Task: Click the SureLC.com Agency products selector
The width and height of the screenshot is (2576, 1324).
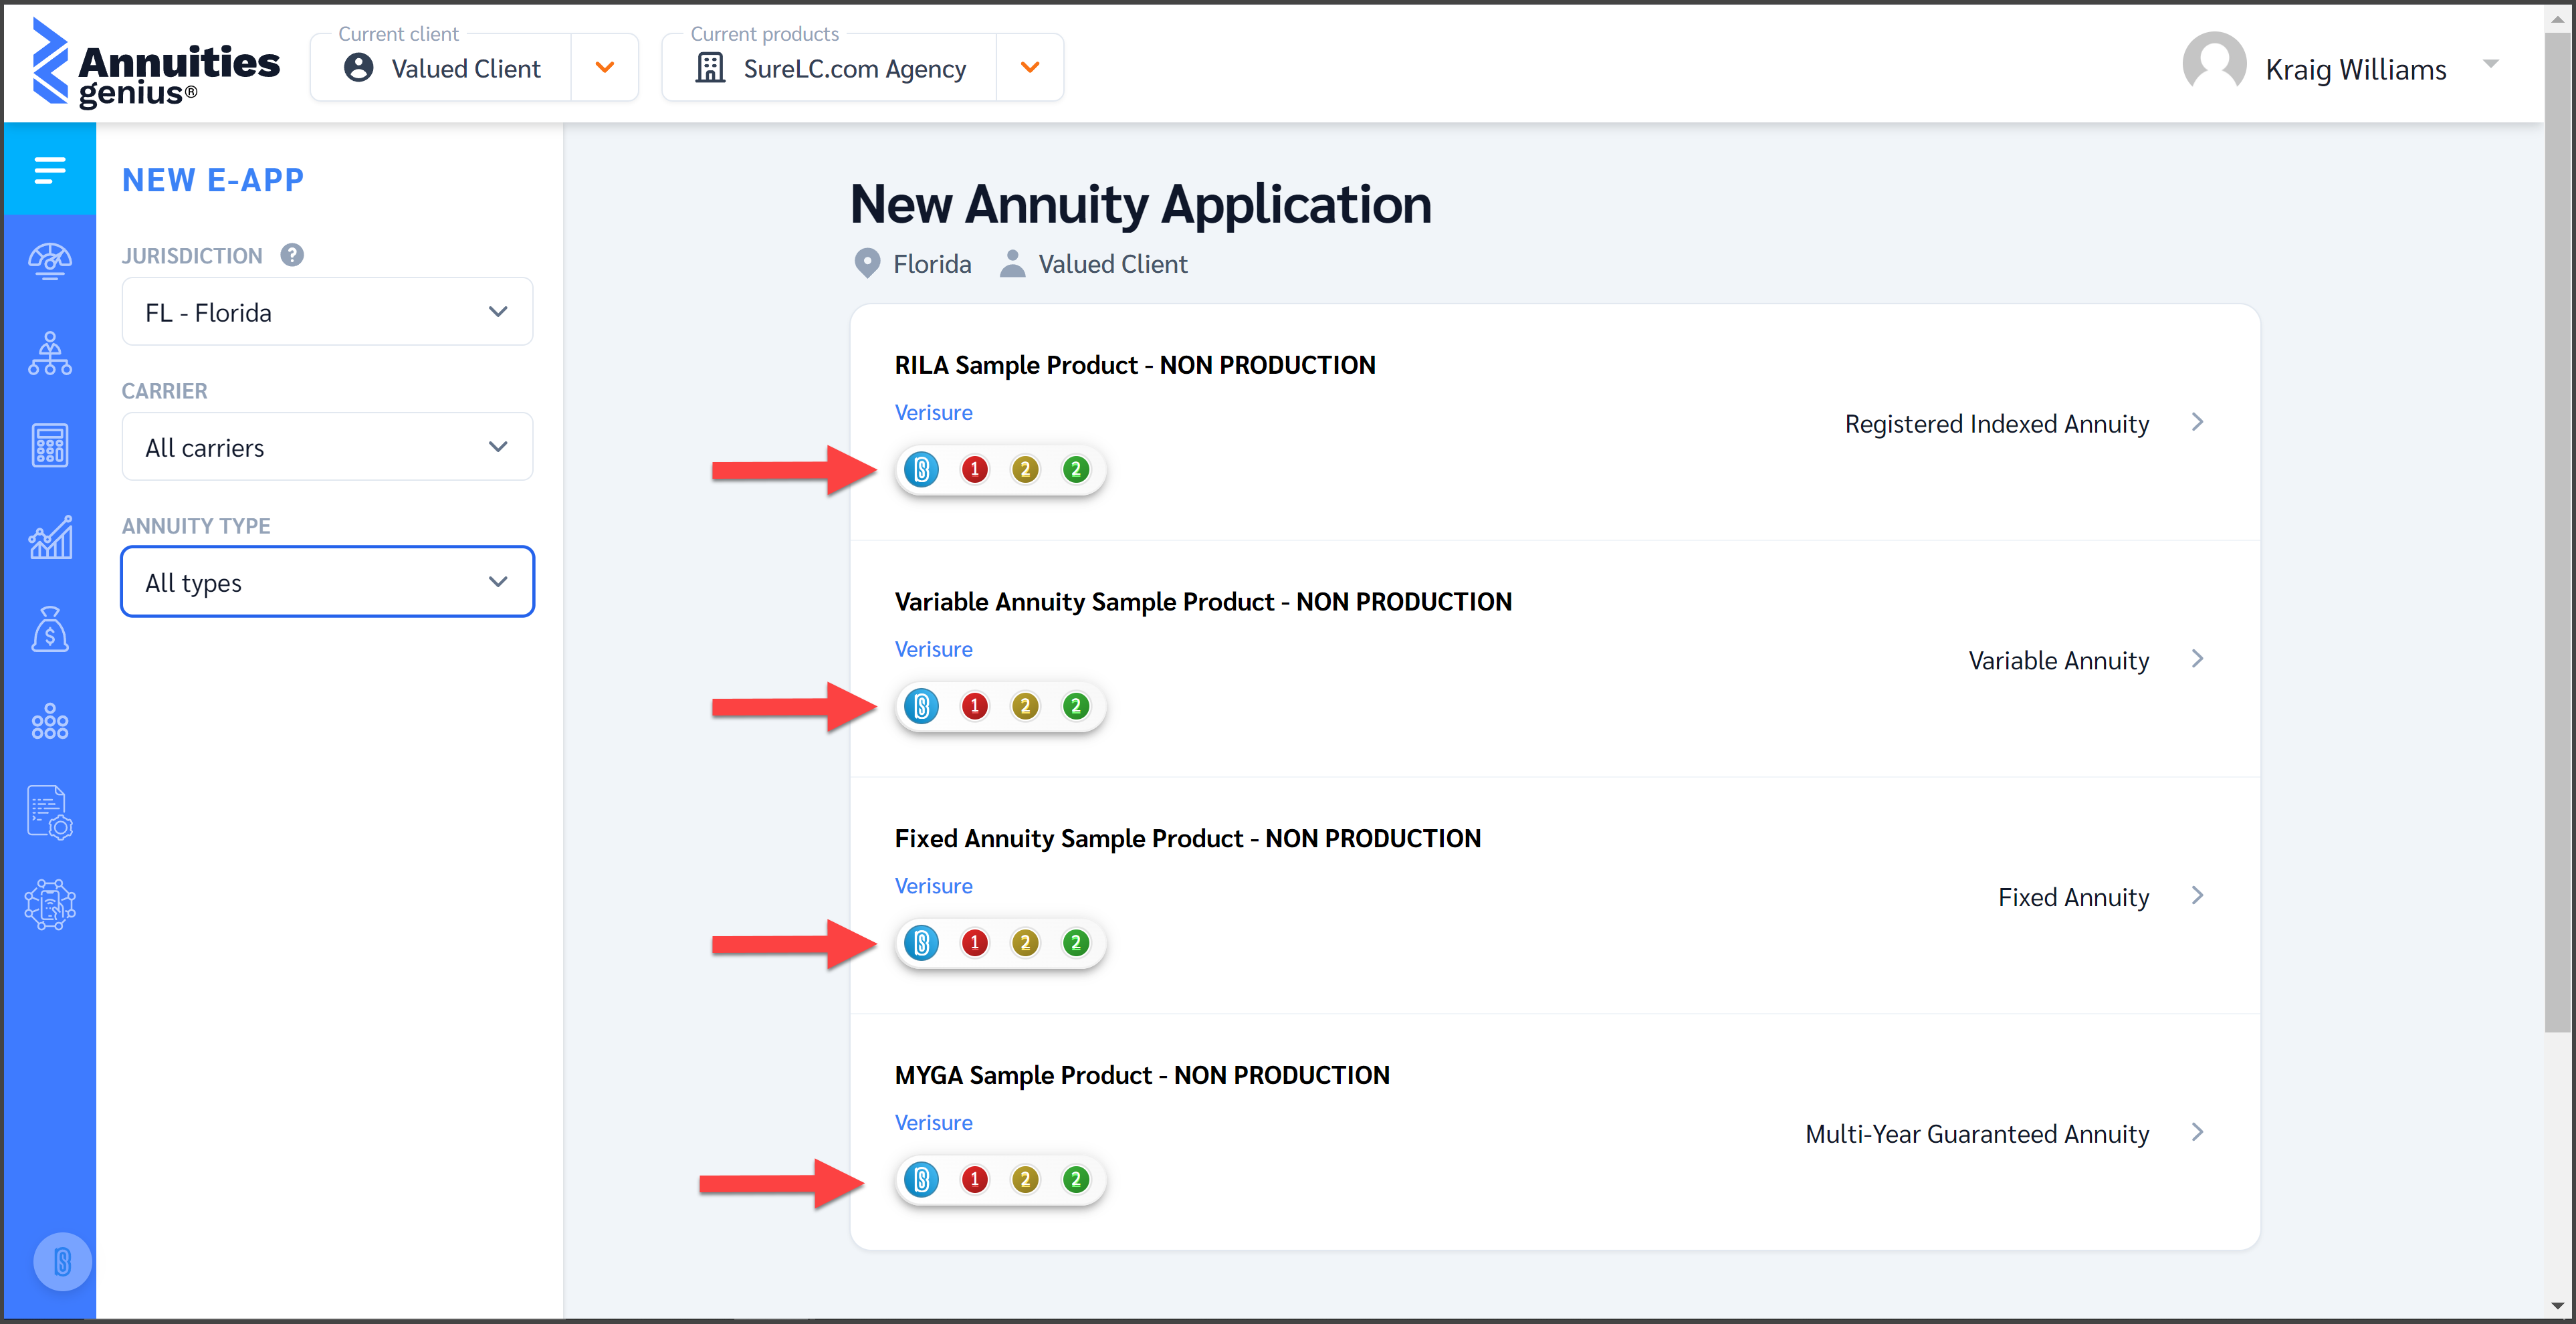Action: coord(830,67)
